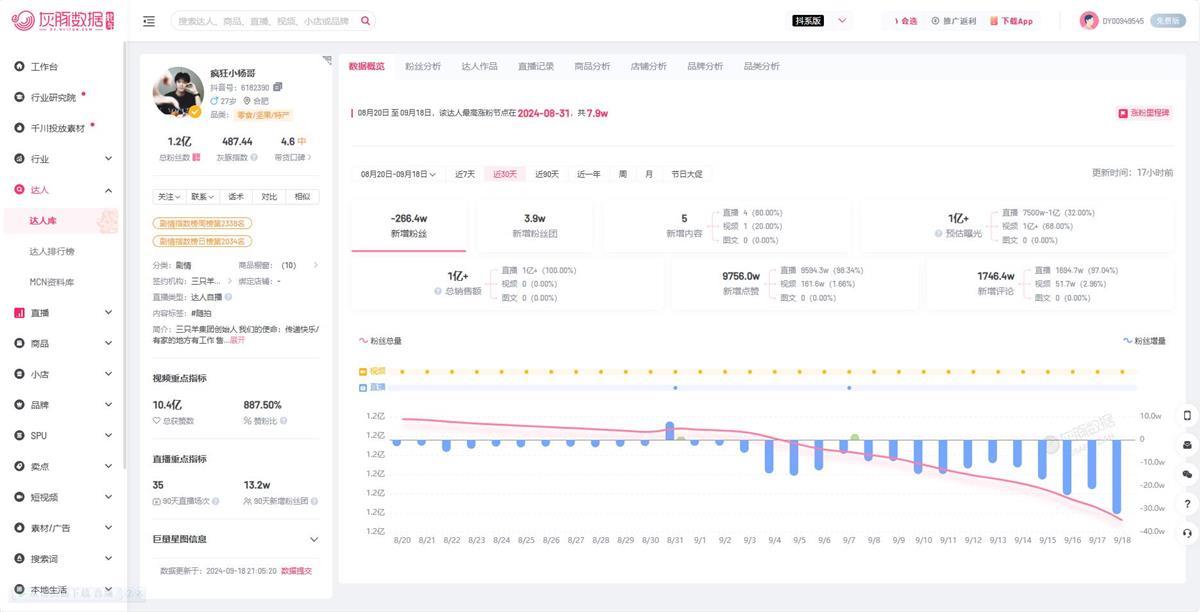
Task: Click the help question mark icon
Action: [x=1187, y=504]
